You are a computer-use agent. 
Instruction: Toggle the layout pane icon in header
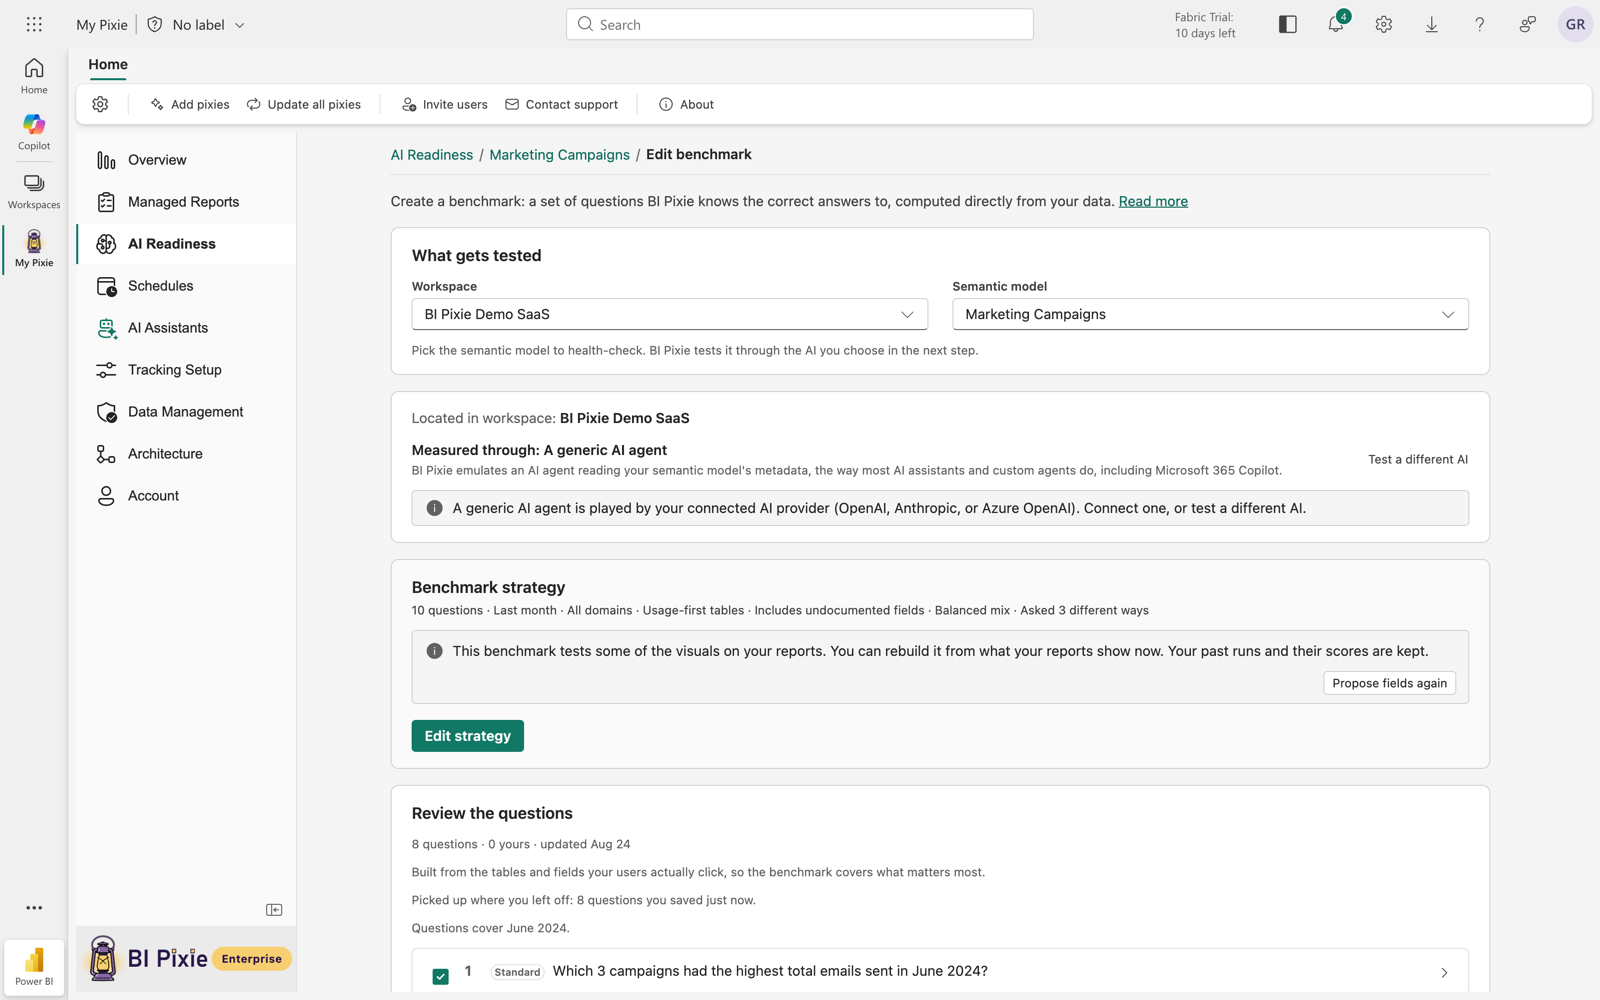(x=1287, y=24)
